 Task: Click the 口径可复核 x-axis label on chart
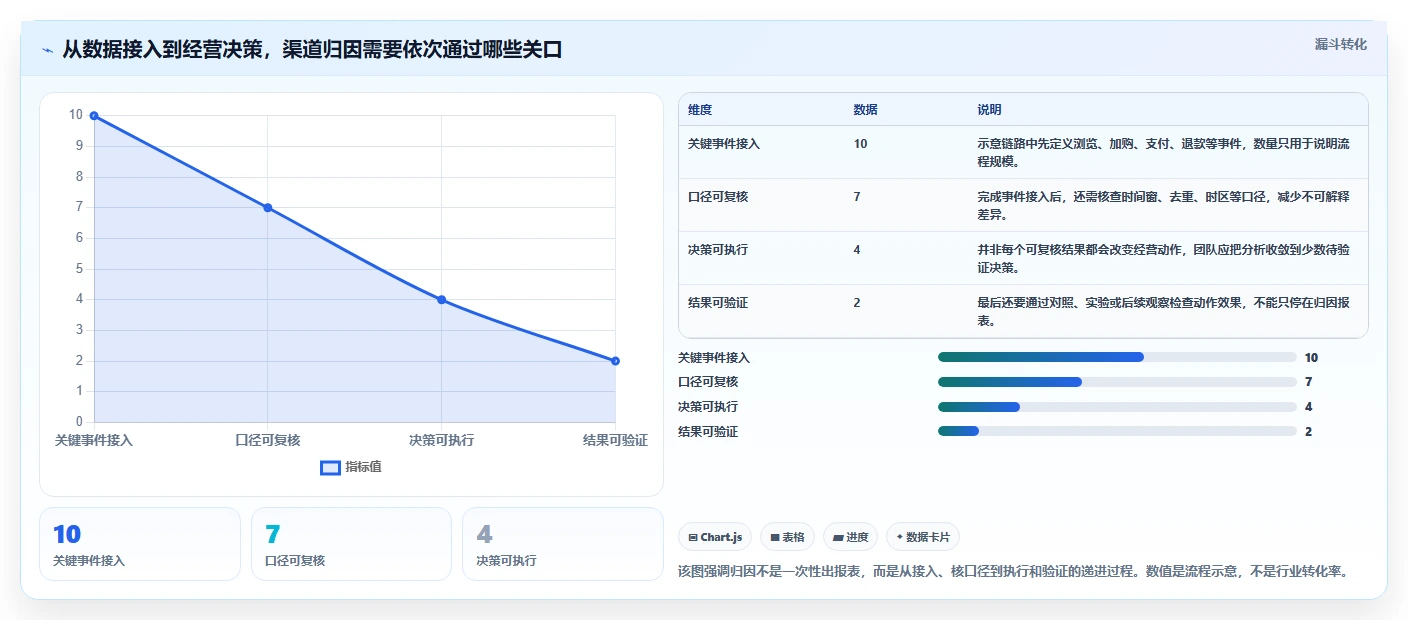click(268, 440)
